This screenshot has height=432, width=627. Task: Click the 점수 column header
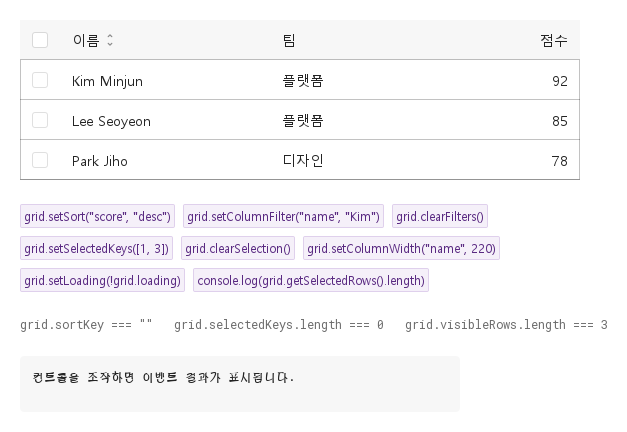coord(554,40)
